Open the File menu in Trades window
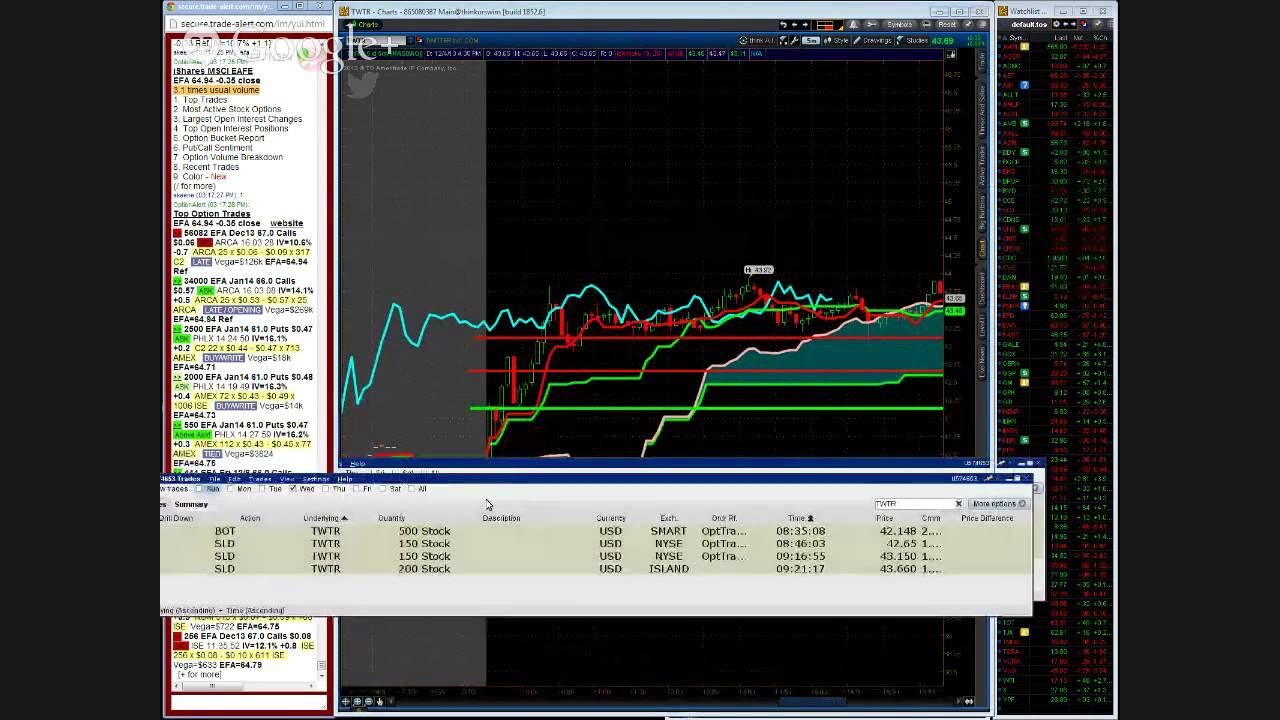Image resolution: width=1280 pixels, height=720 pixels. click(214, 479)
